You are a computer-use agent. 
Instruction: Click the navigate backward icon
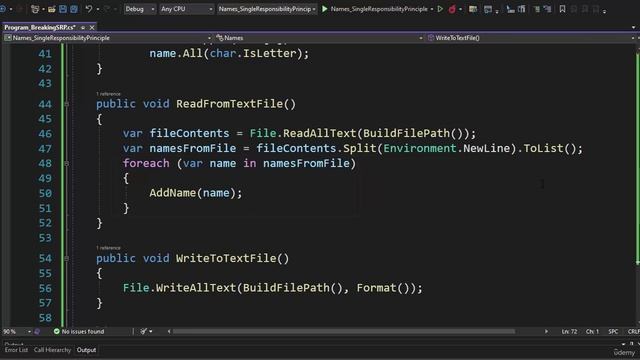tap(3, 9)
